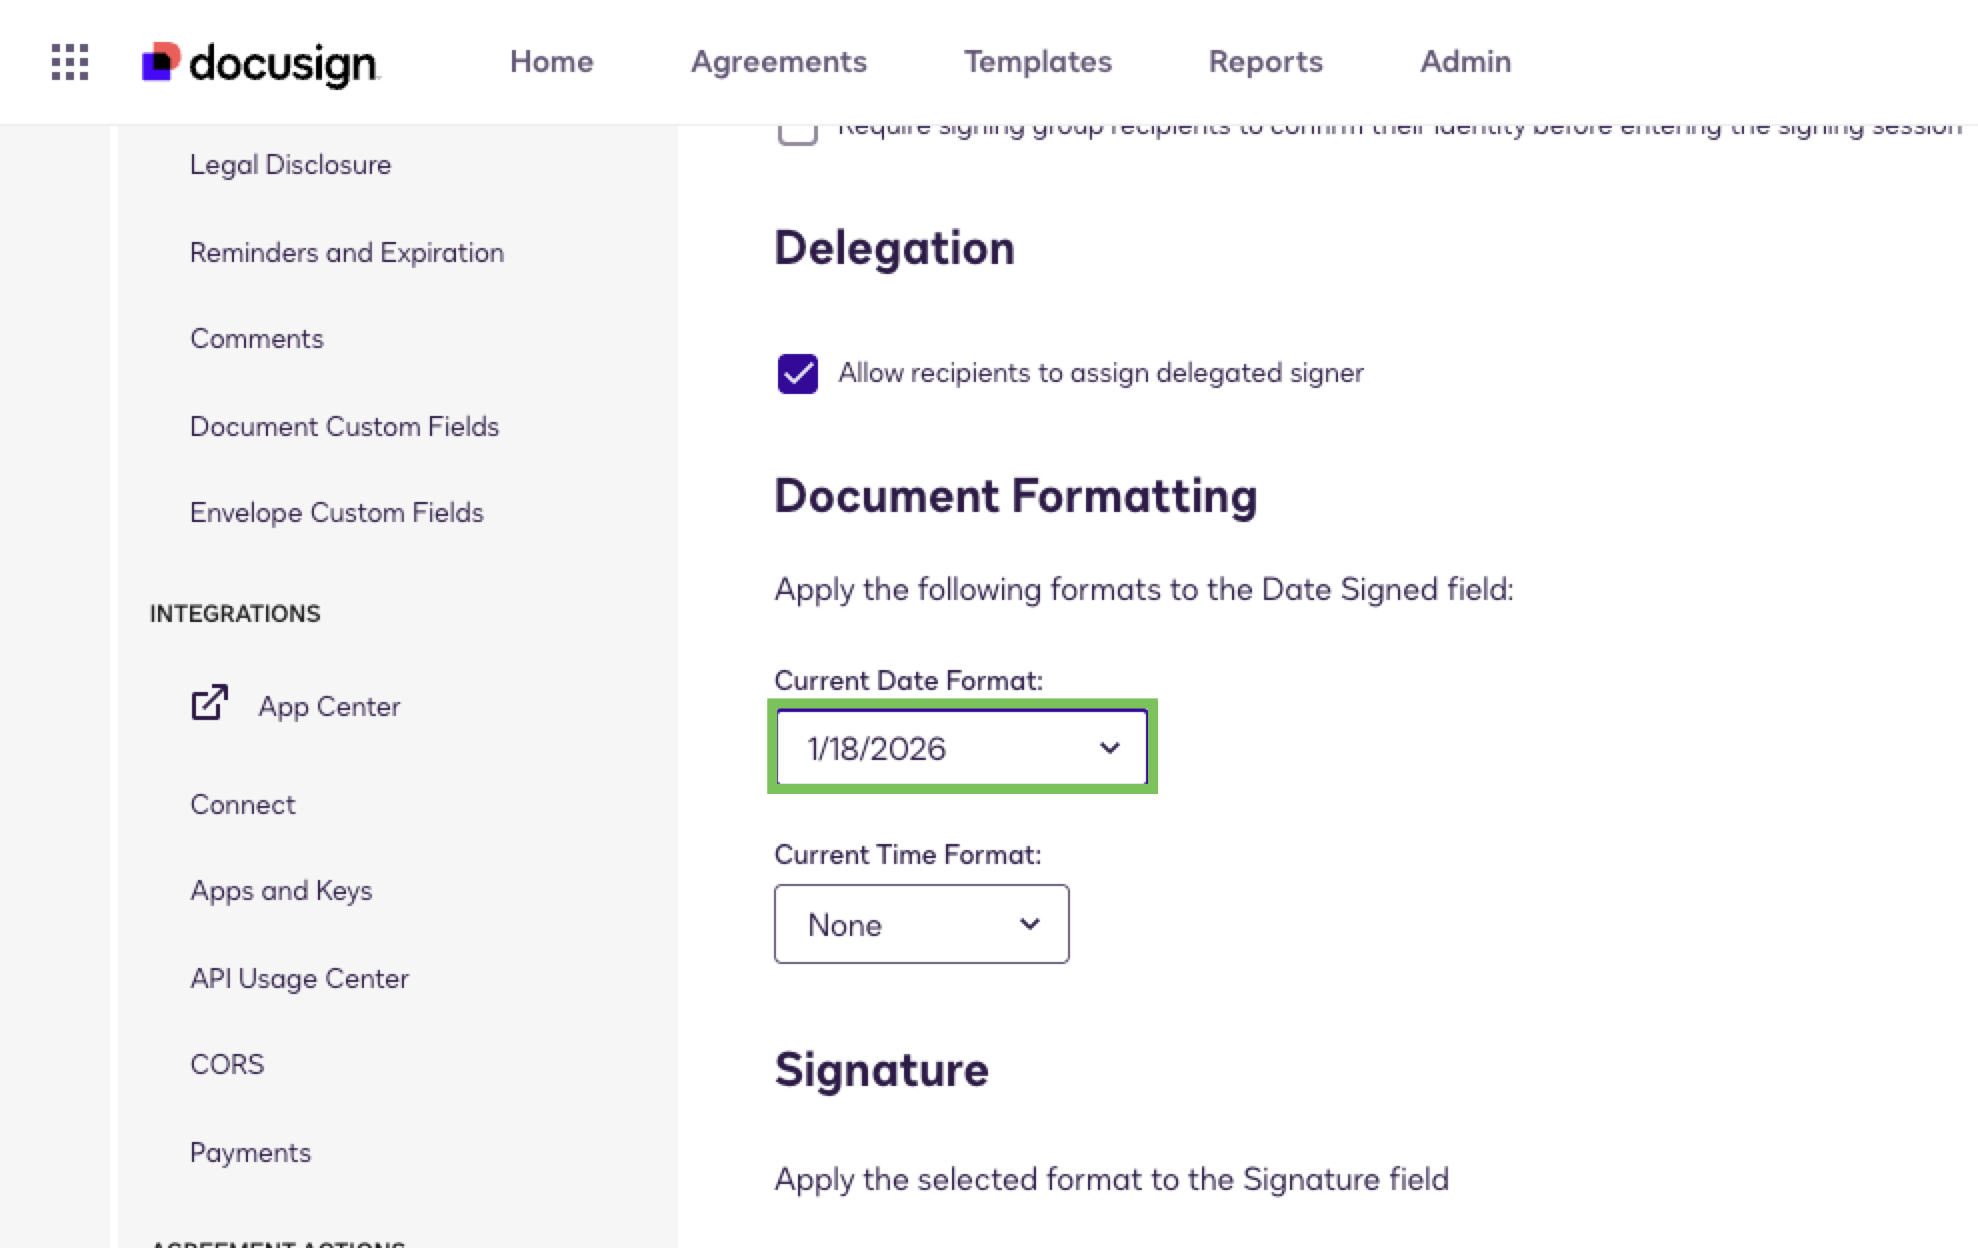Open the Current Date Format dropdown

(x=960, y=747)
